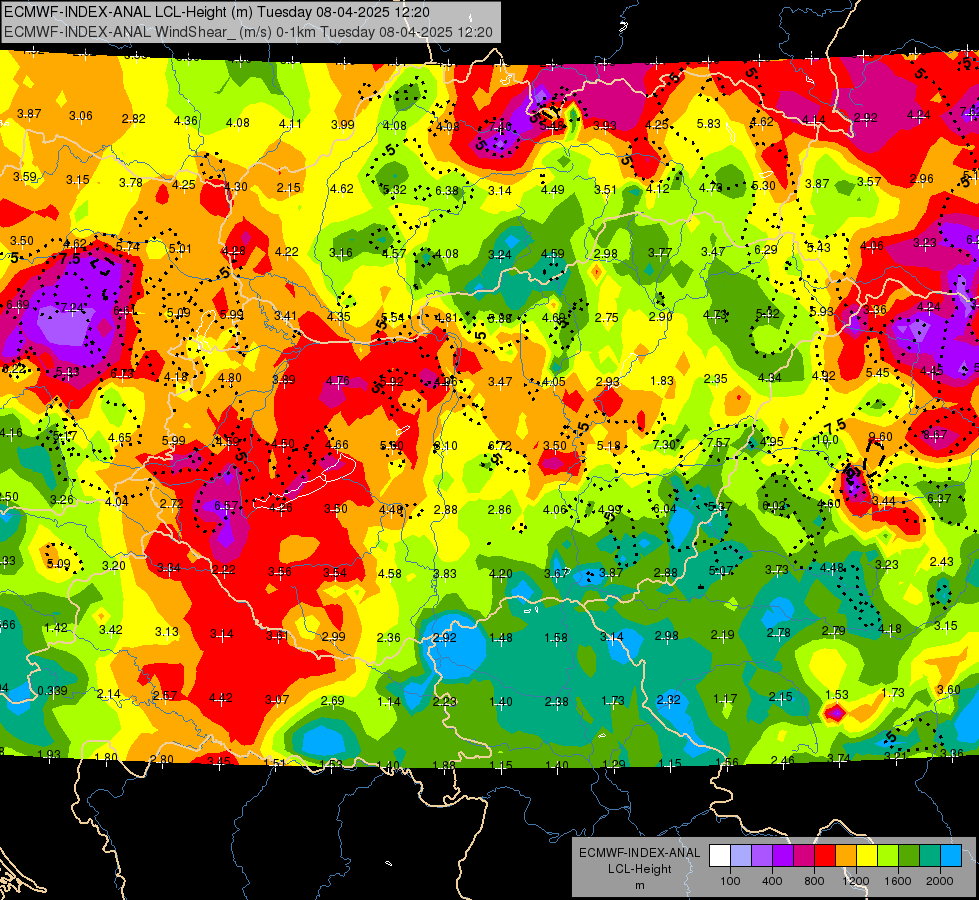Viewport: 979px width, 900px height.
Task: Click the wind shear value "3.26"
Action: 62,499
